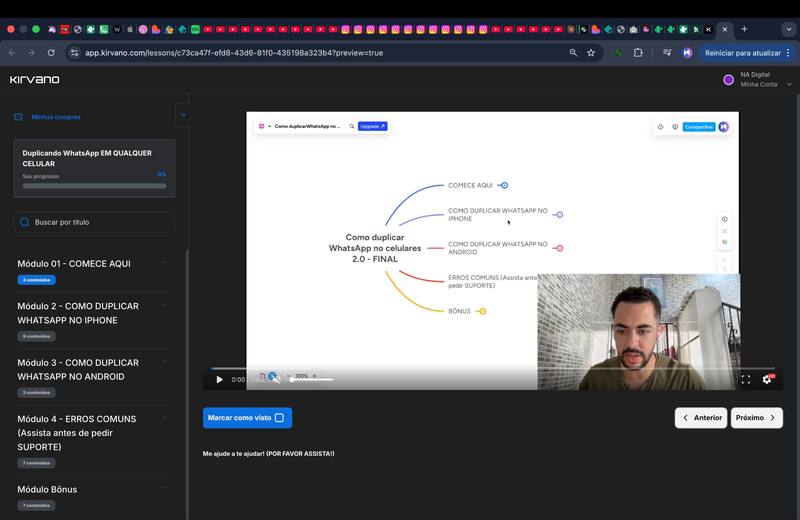Go to the Anterior lesson
This screenshot has height=520, width=800.
(701, 417)
